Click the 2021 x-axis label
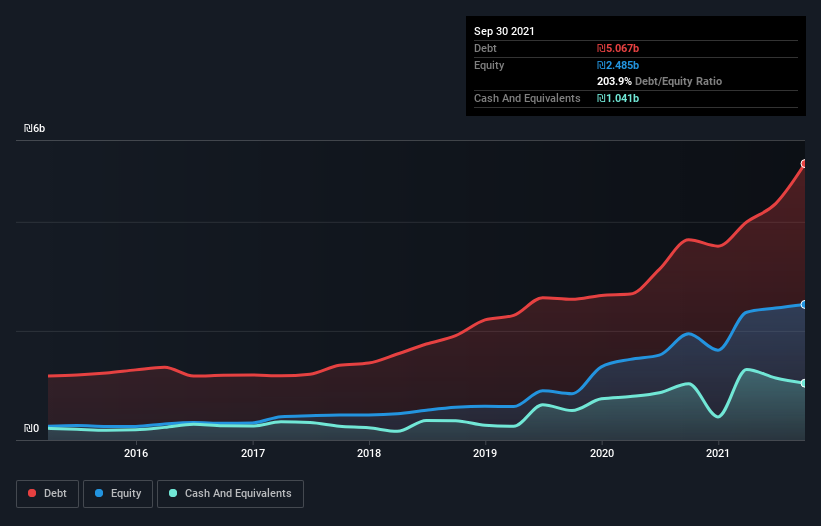This screenshot has height=526, width=821. [x=718, y=453]
